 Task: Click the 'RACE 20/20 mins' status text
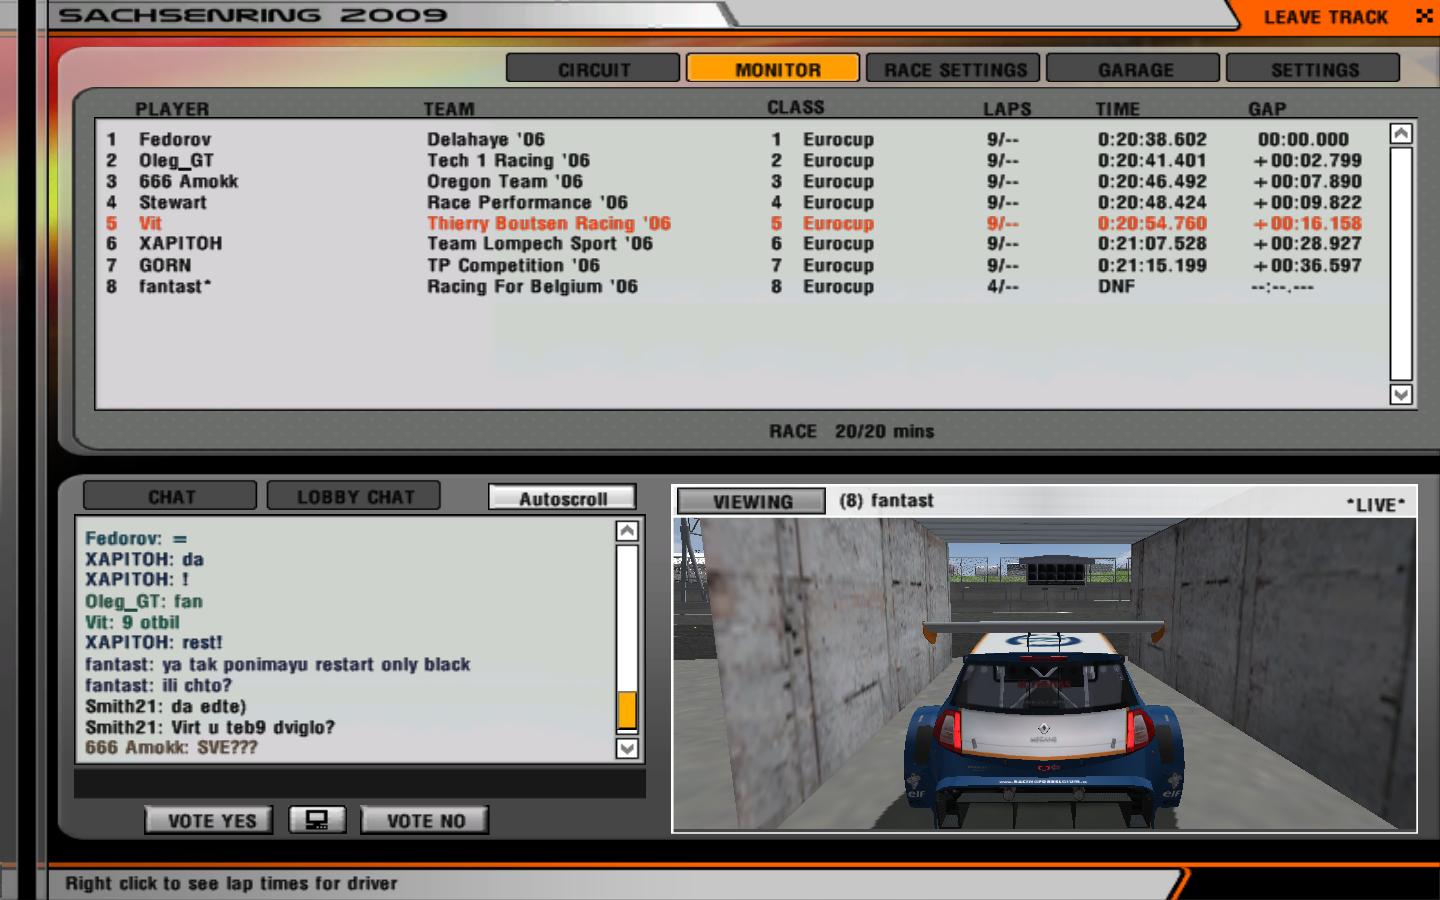click(x=851, y=431)
